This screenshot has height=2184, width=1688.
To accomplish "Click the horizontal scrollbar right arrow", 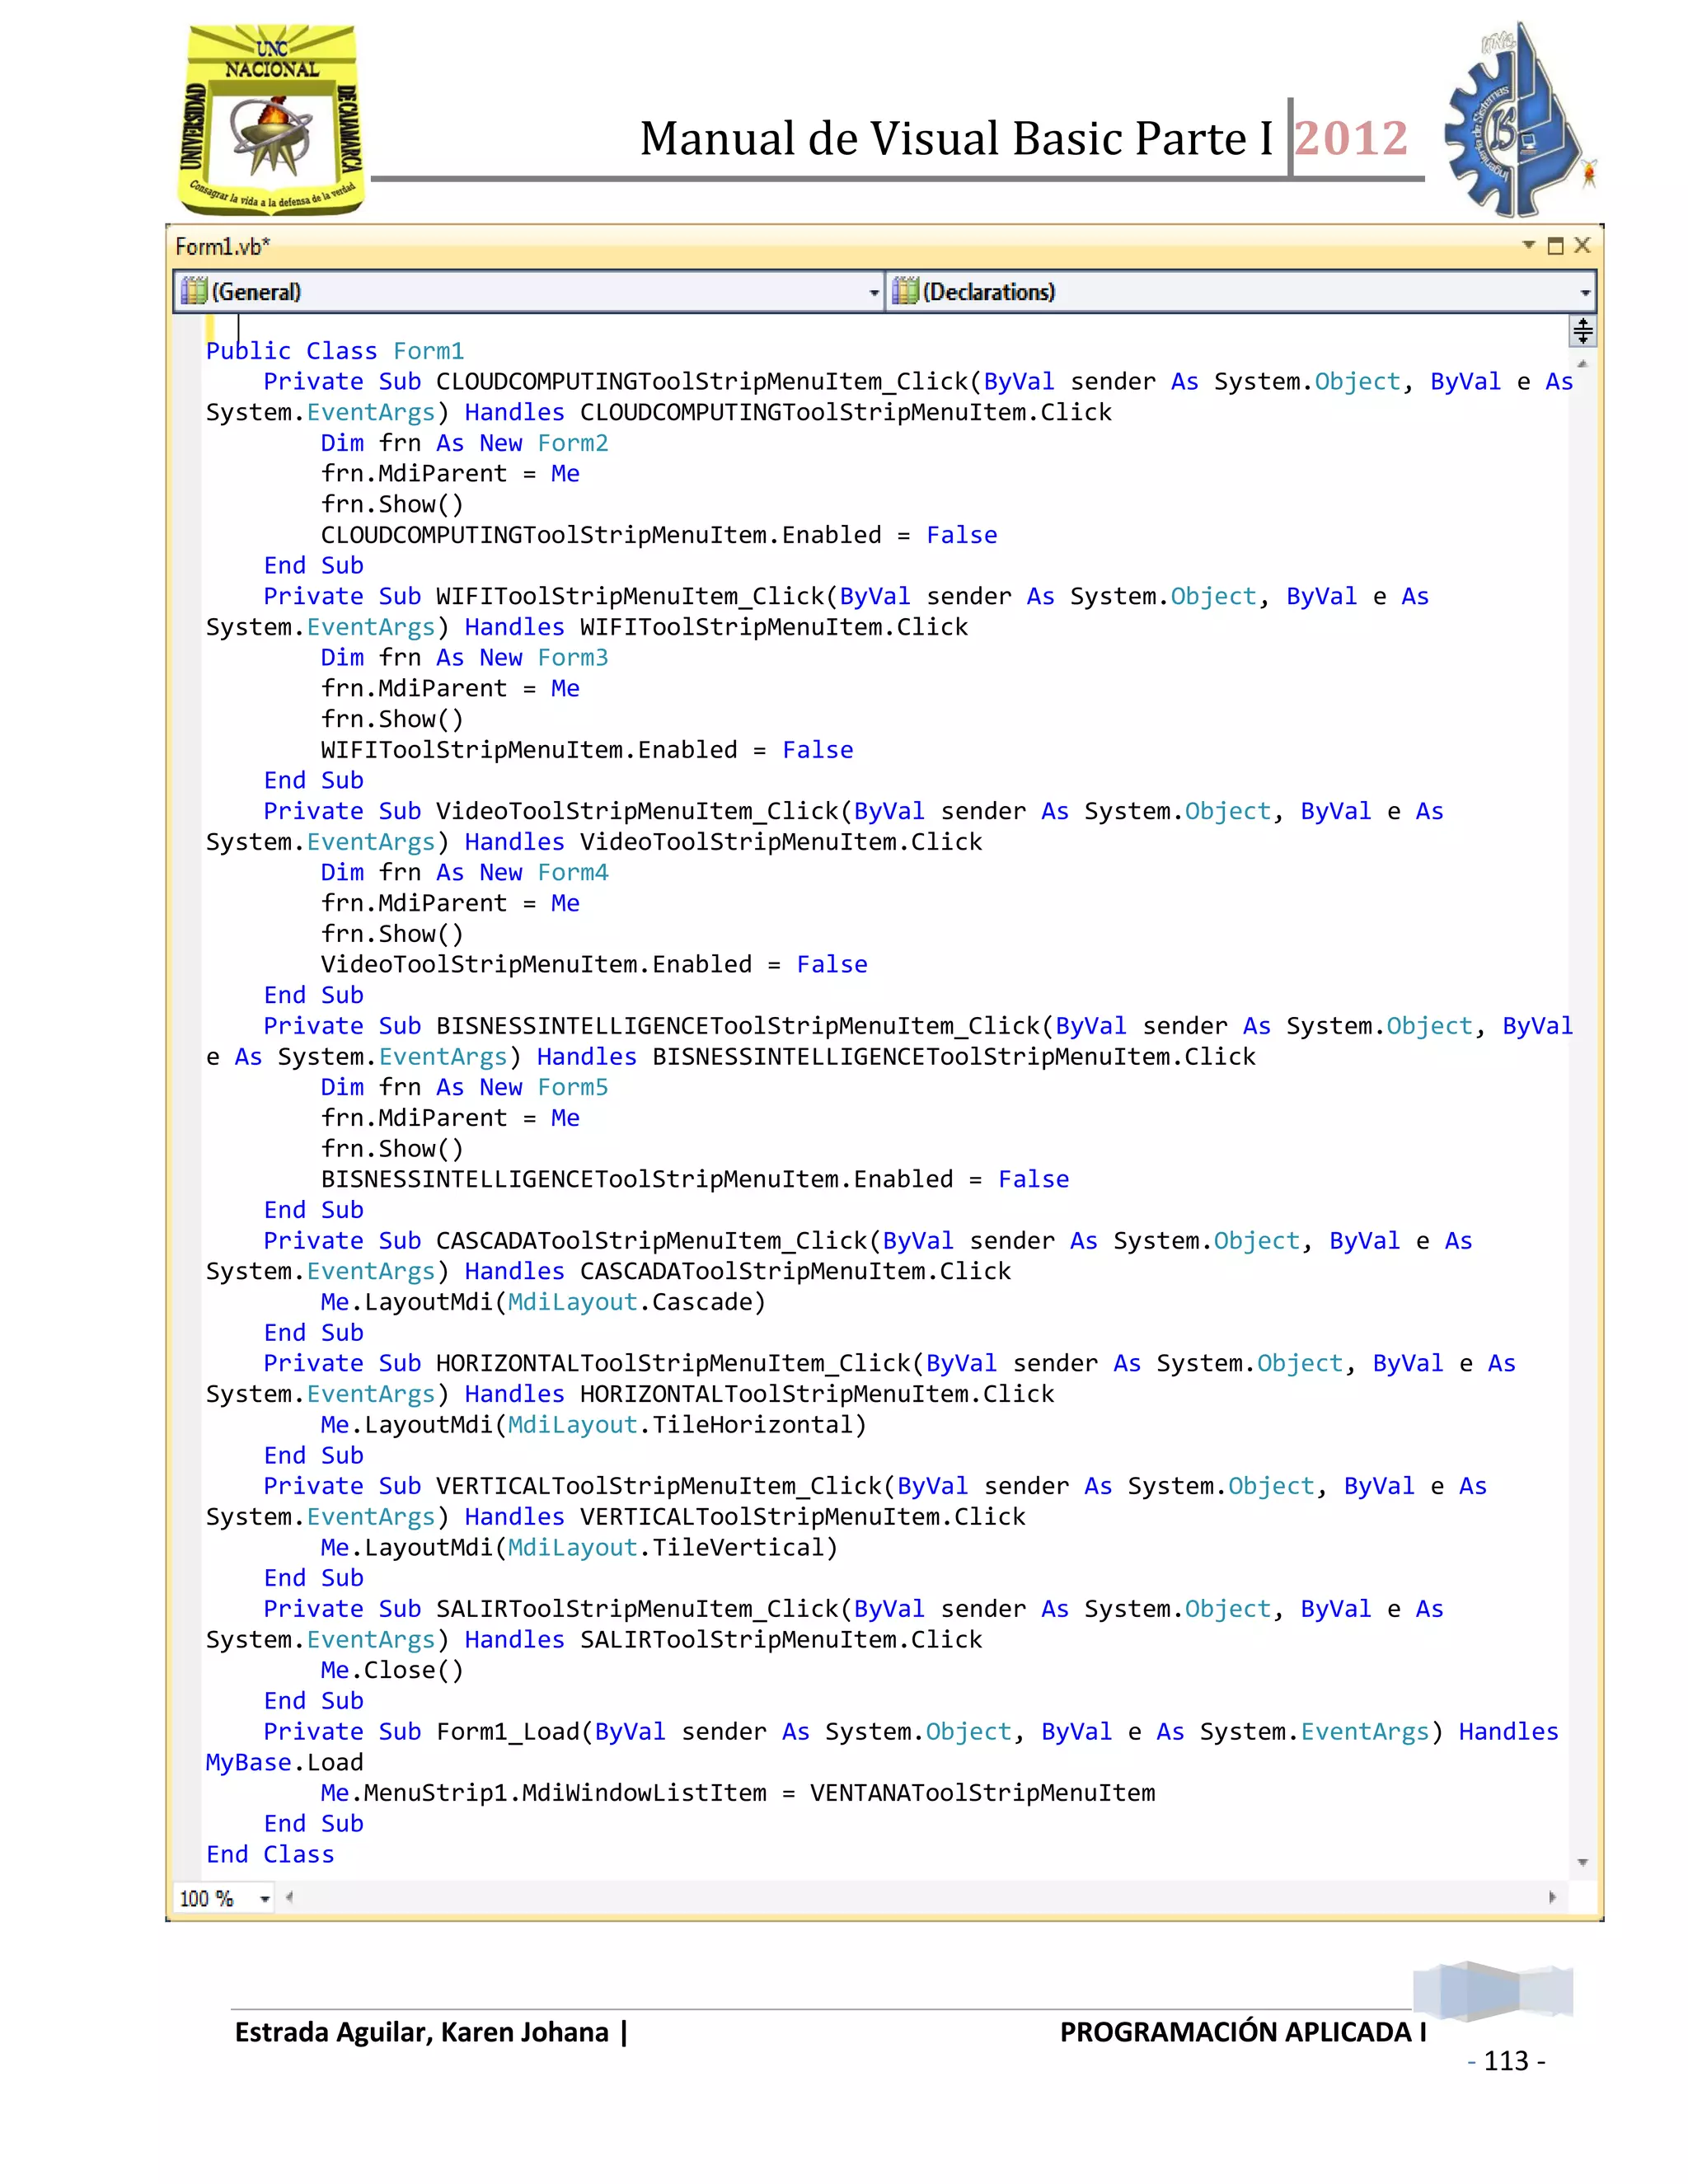I will (1552, 1897).
